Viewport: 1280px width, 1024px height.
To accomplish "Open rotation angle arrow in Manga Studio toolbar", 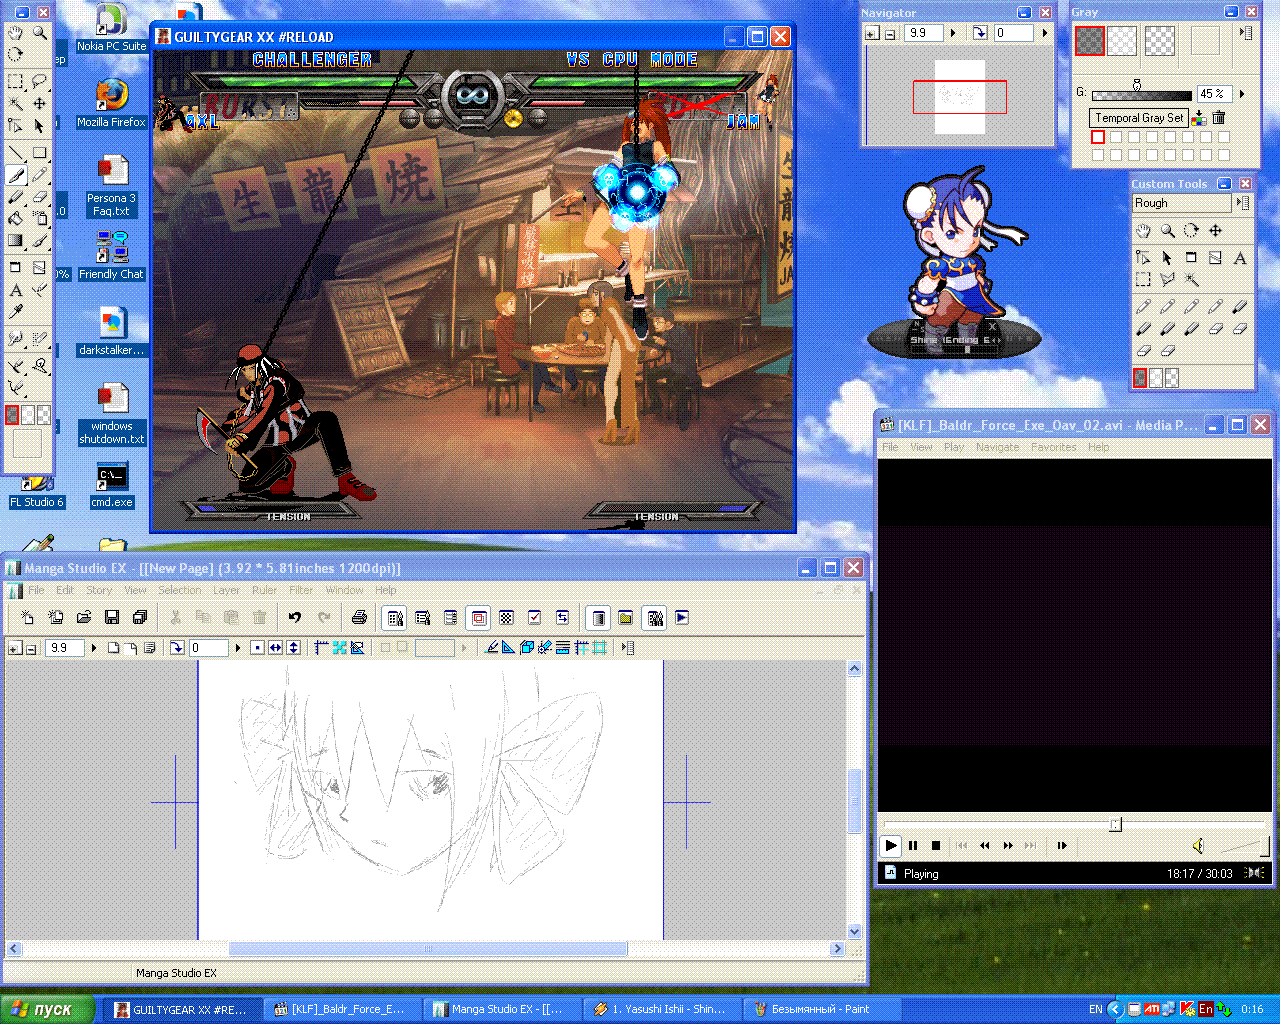I will tap(238, 648).
